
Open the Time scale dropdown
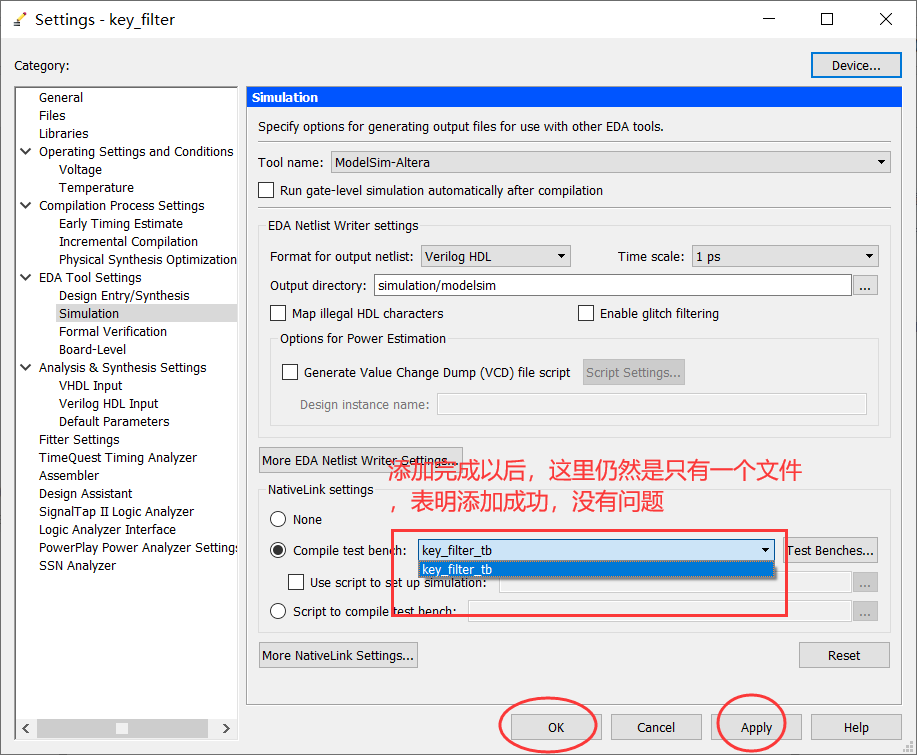tap(785, 256)
